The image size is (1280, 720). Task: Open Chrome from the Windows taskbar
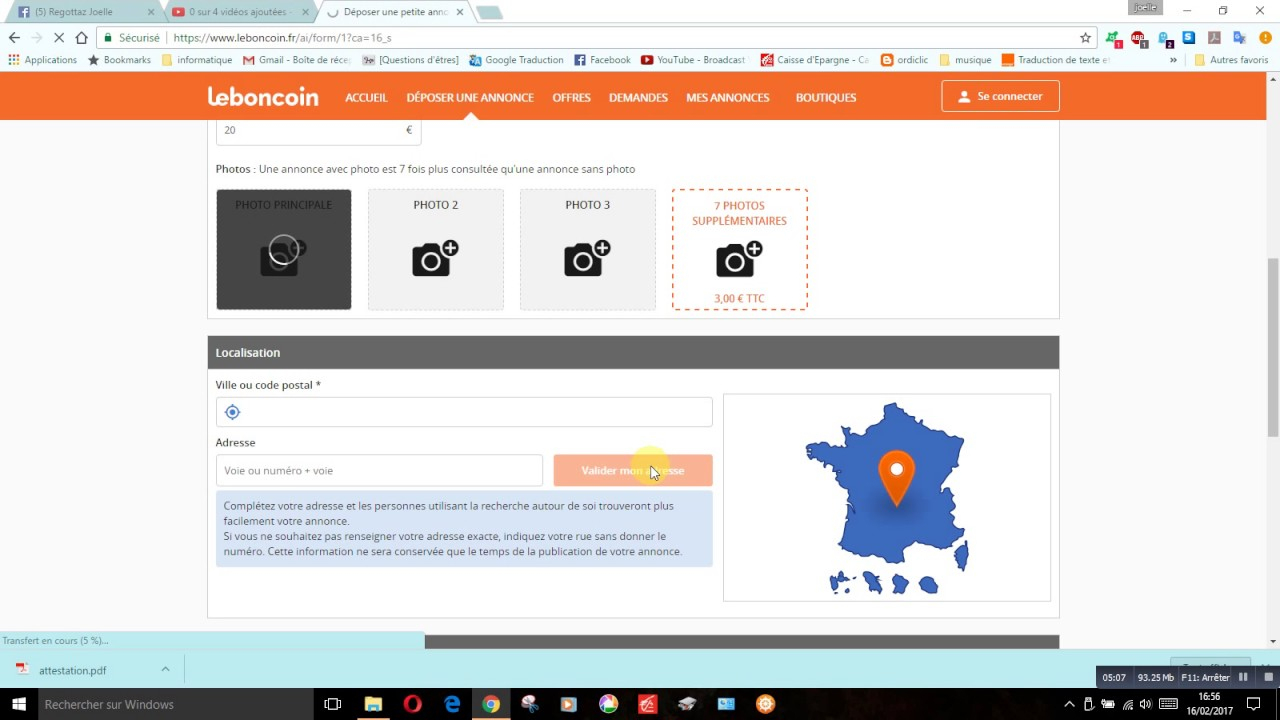(x=491, y=704)
